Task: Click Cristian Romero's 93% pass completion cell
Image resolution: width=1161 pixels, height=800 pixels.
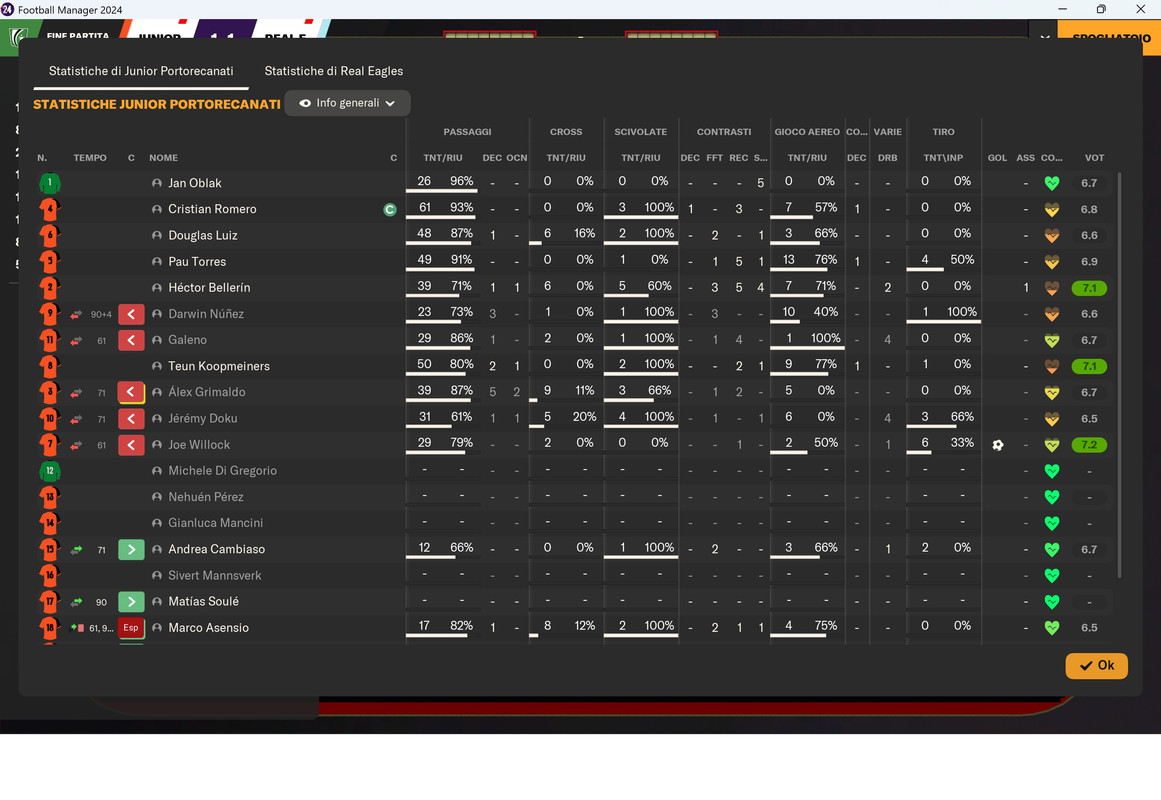Action: click(x=461, y=207)
